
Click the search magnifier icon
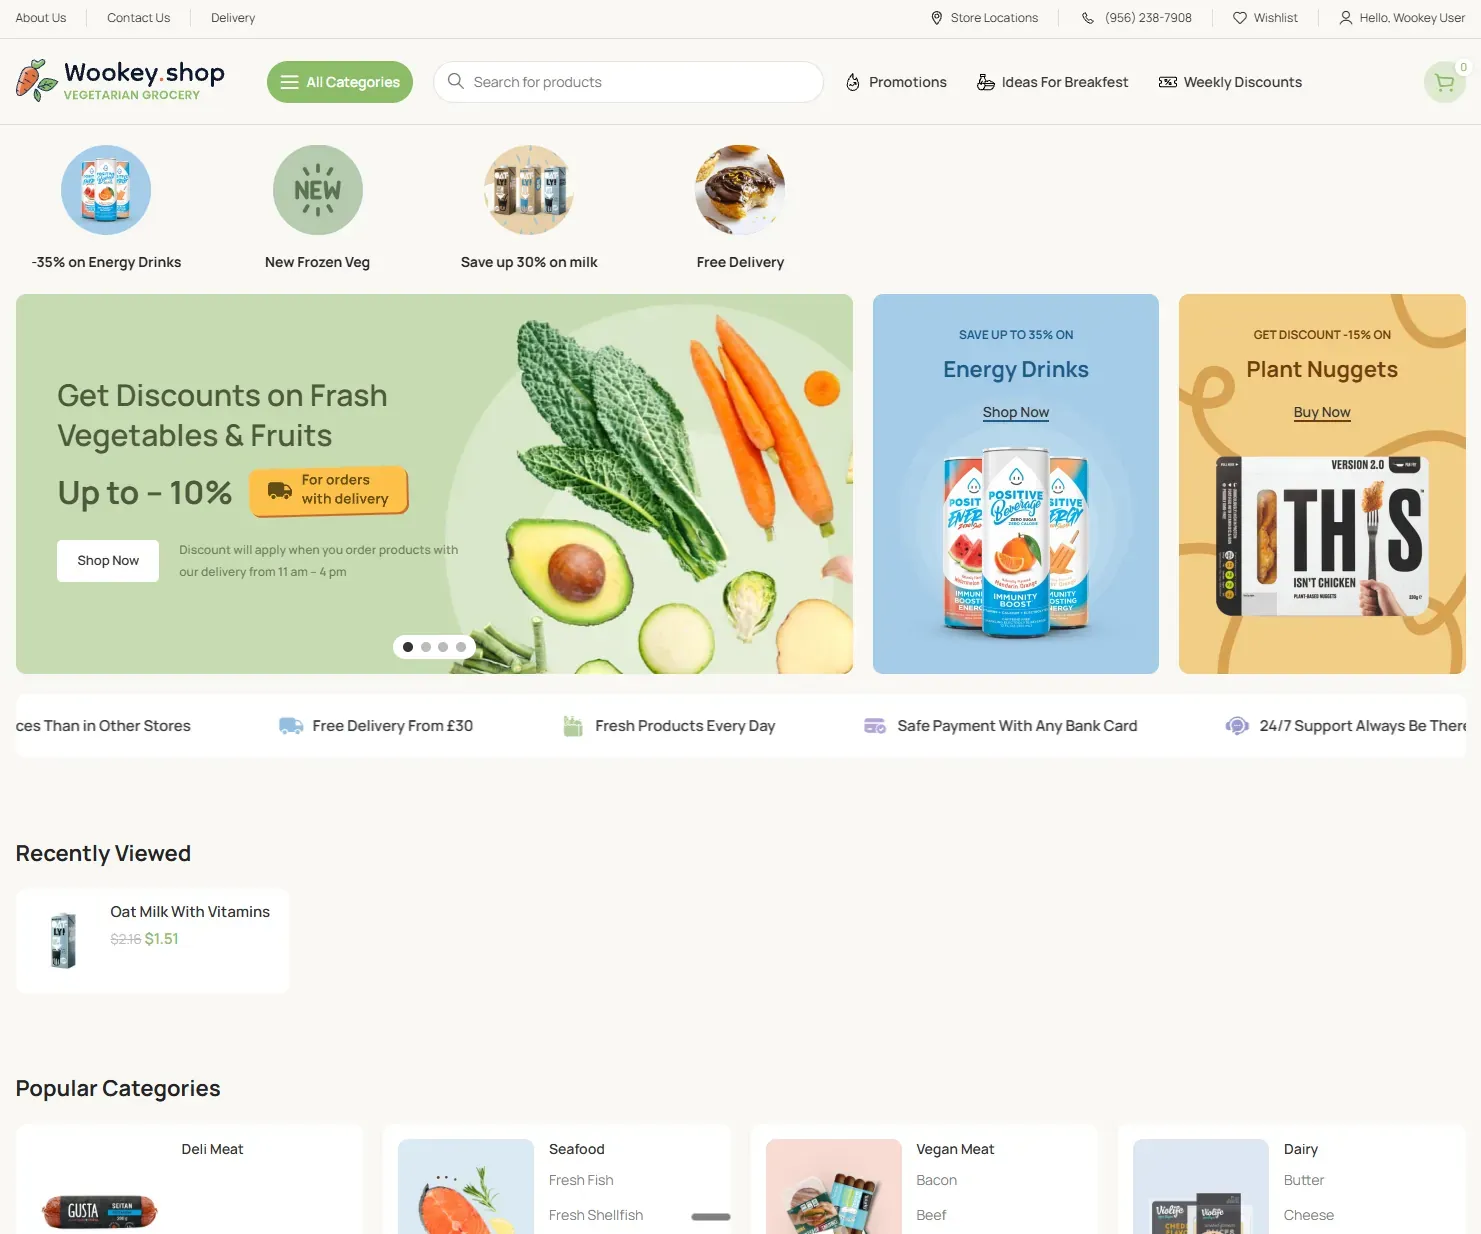pyautogui.click(x=456, y=81)
